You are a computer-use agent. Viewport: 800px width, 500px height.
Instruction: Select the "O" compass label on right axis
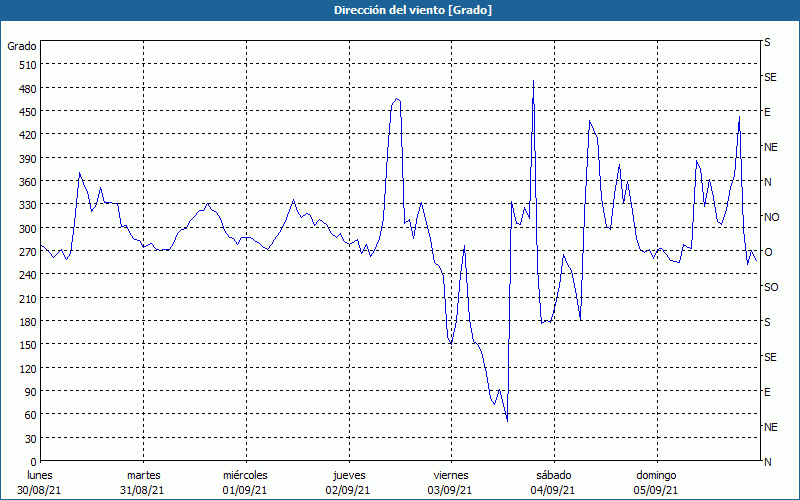pyautogui.click(x=768, y=252)
